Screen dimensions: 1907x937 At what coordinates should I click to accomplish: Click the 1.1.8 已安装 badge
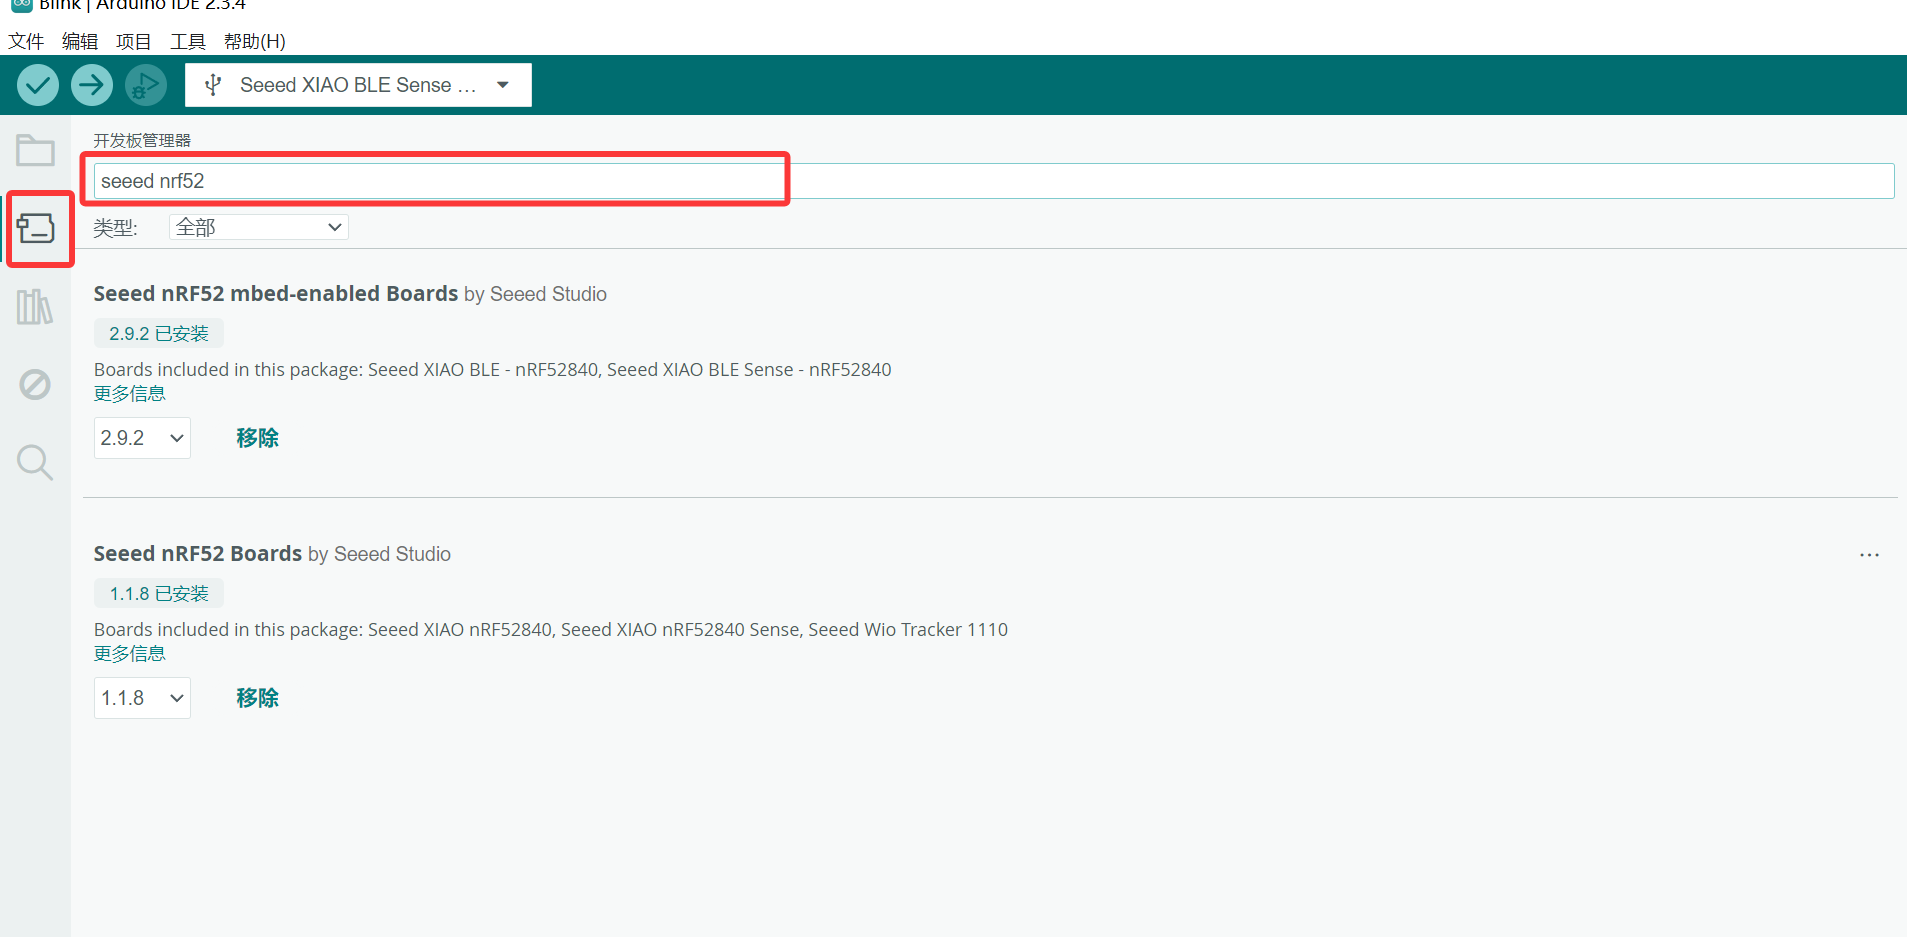coord(159,594)
